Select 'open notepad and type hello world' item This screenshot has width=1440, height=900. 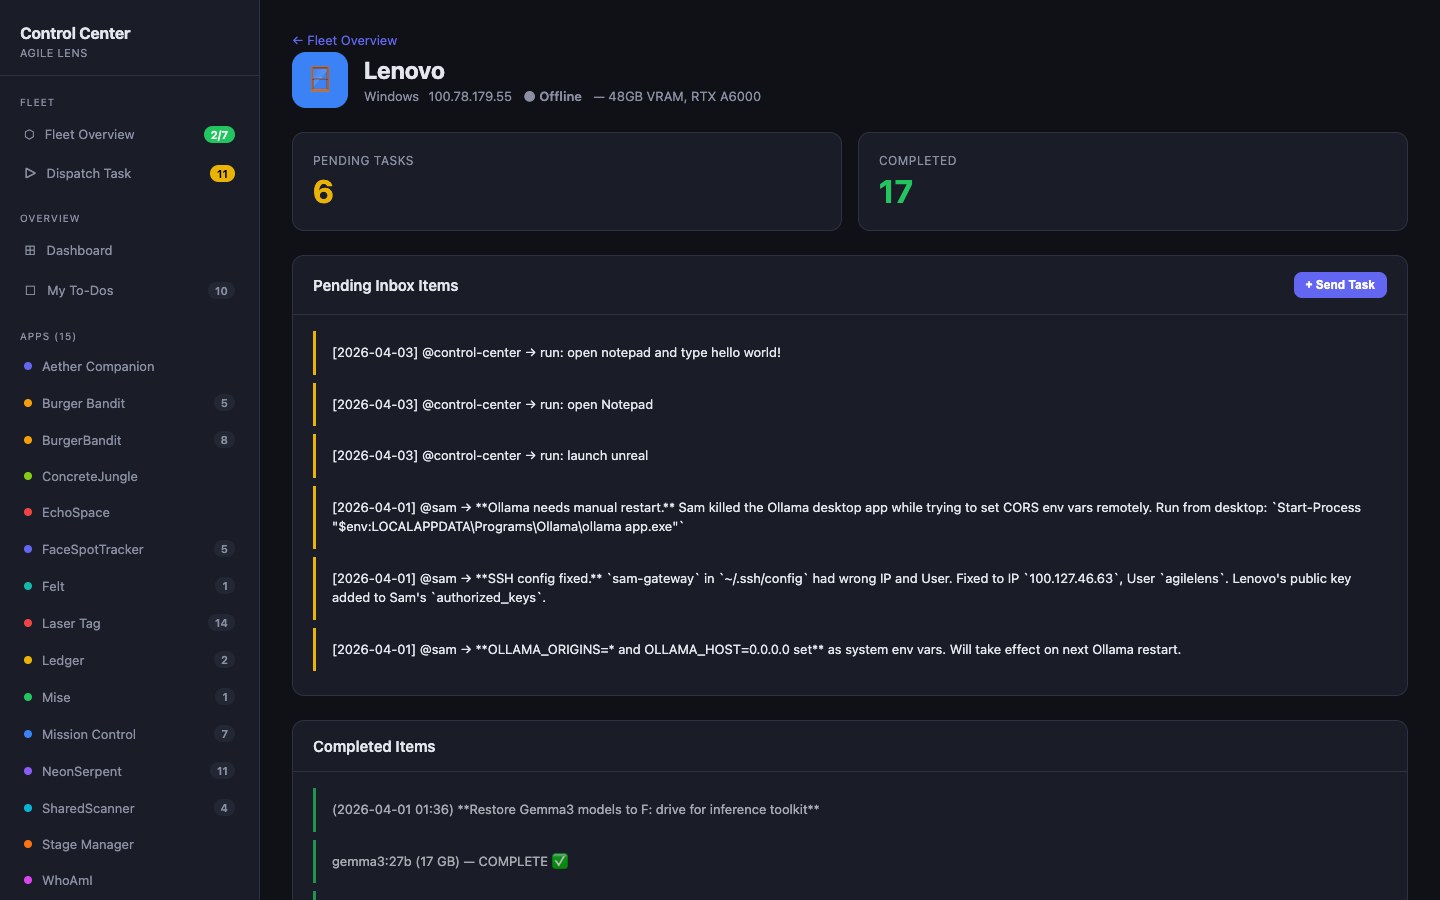tap(850, 353)
